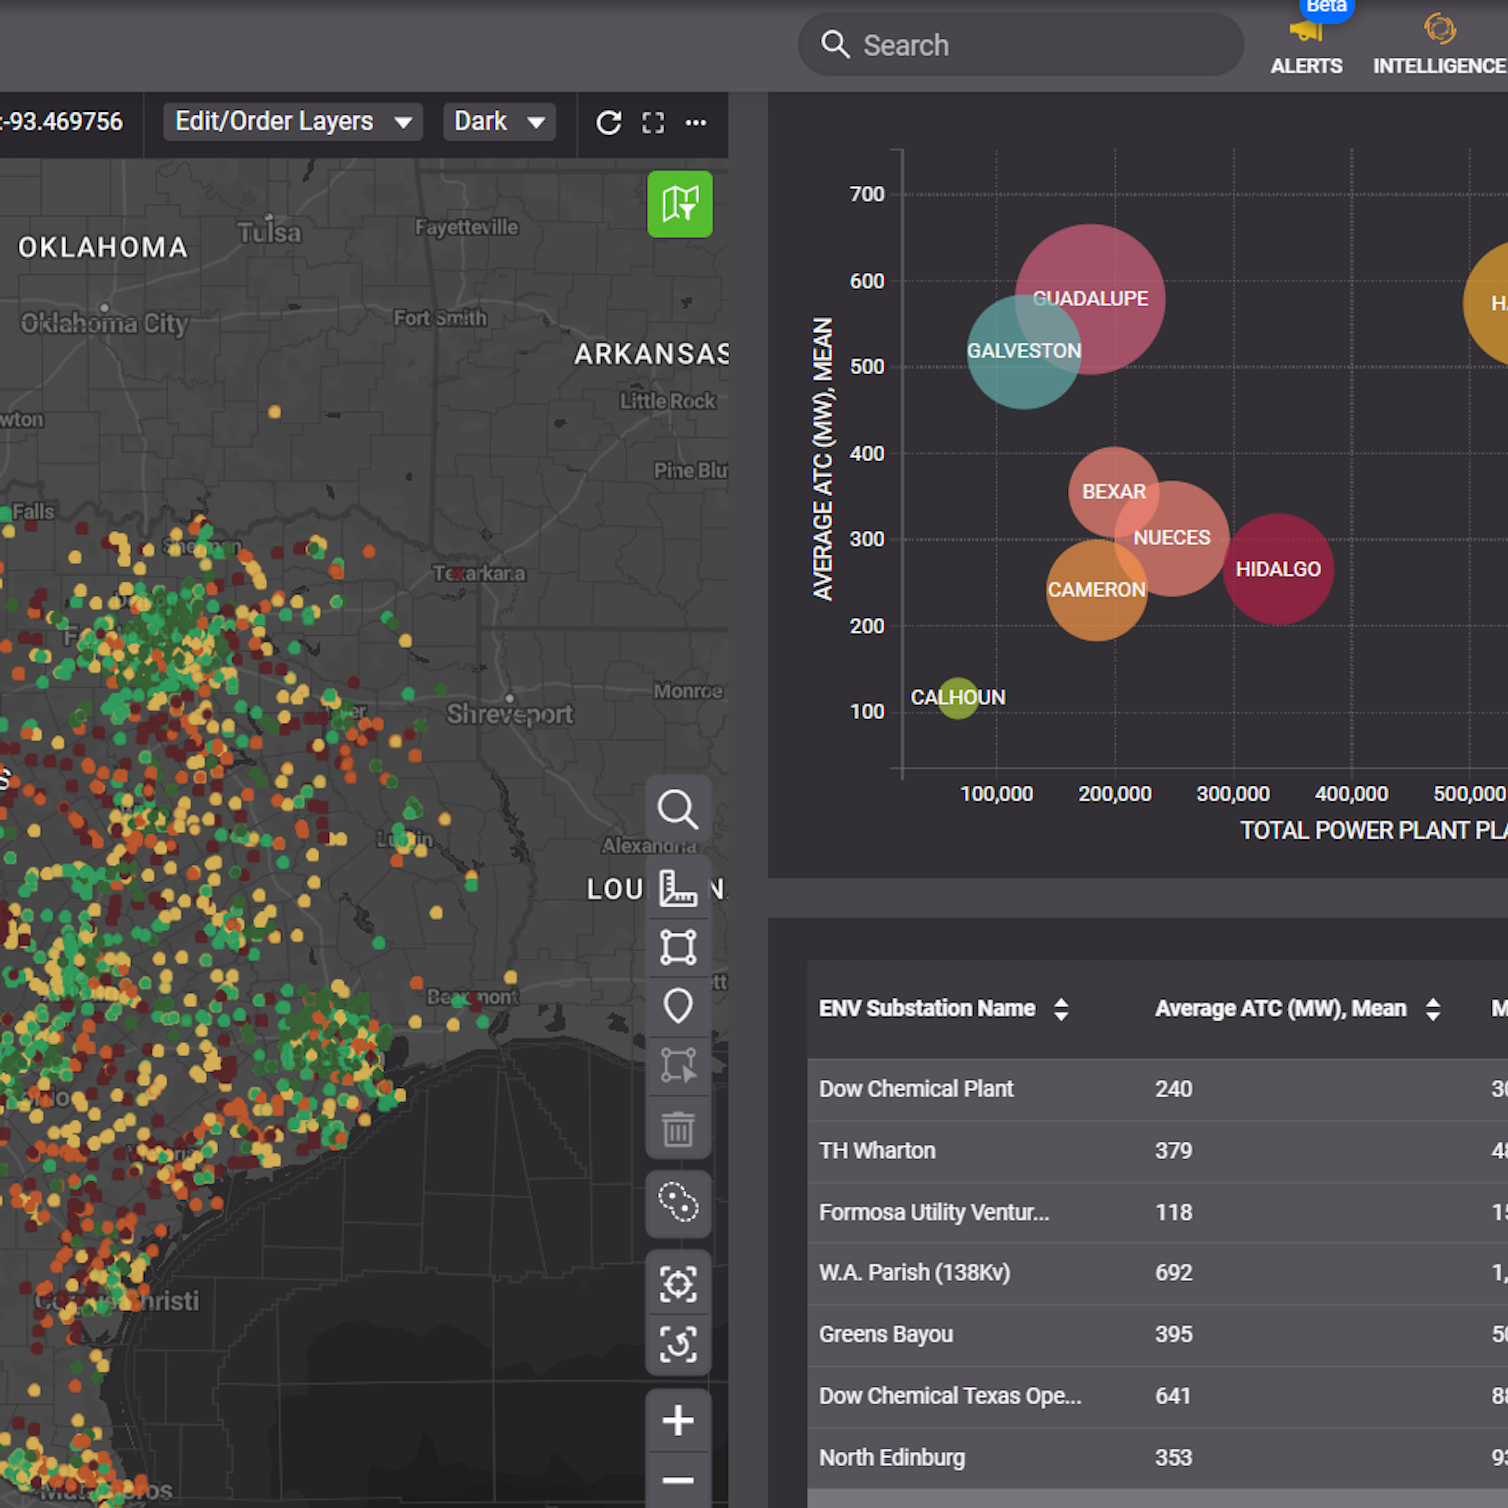
Task: Select the lasso shape-select tool
Action: coord(678,1065)
